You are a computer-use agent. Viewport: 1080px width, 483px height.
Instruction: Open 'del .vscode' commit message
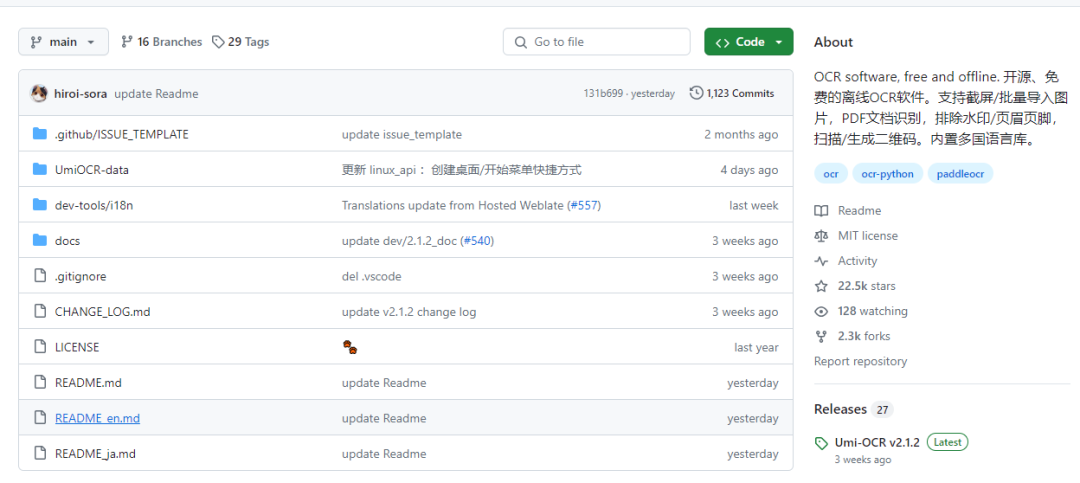coord(371,276)
